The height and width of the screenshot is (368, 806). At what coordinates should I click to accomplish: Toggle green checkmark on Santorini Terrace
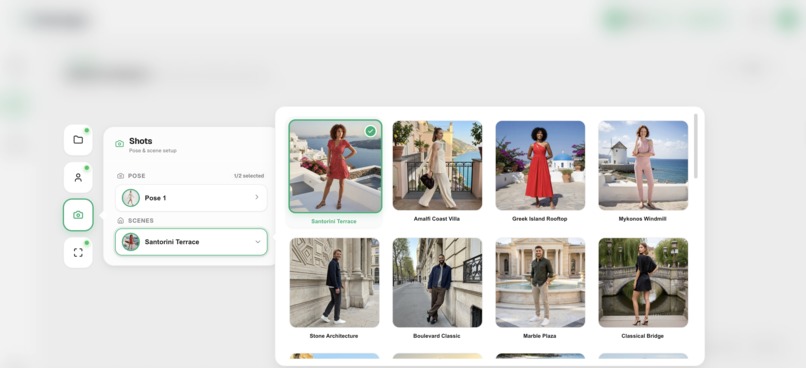point(370,131)
